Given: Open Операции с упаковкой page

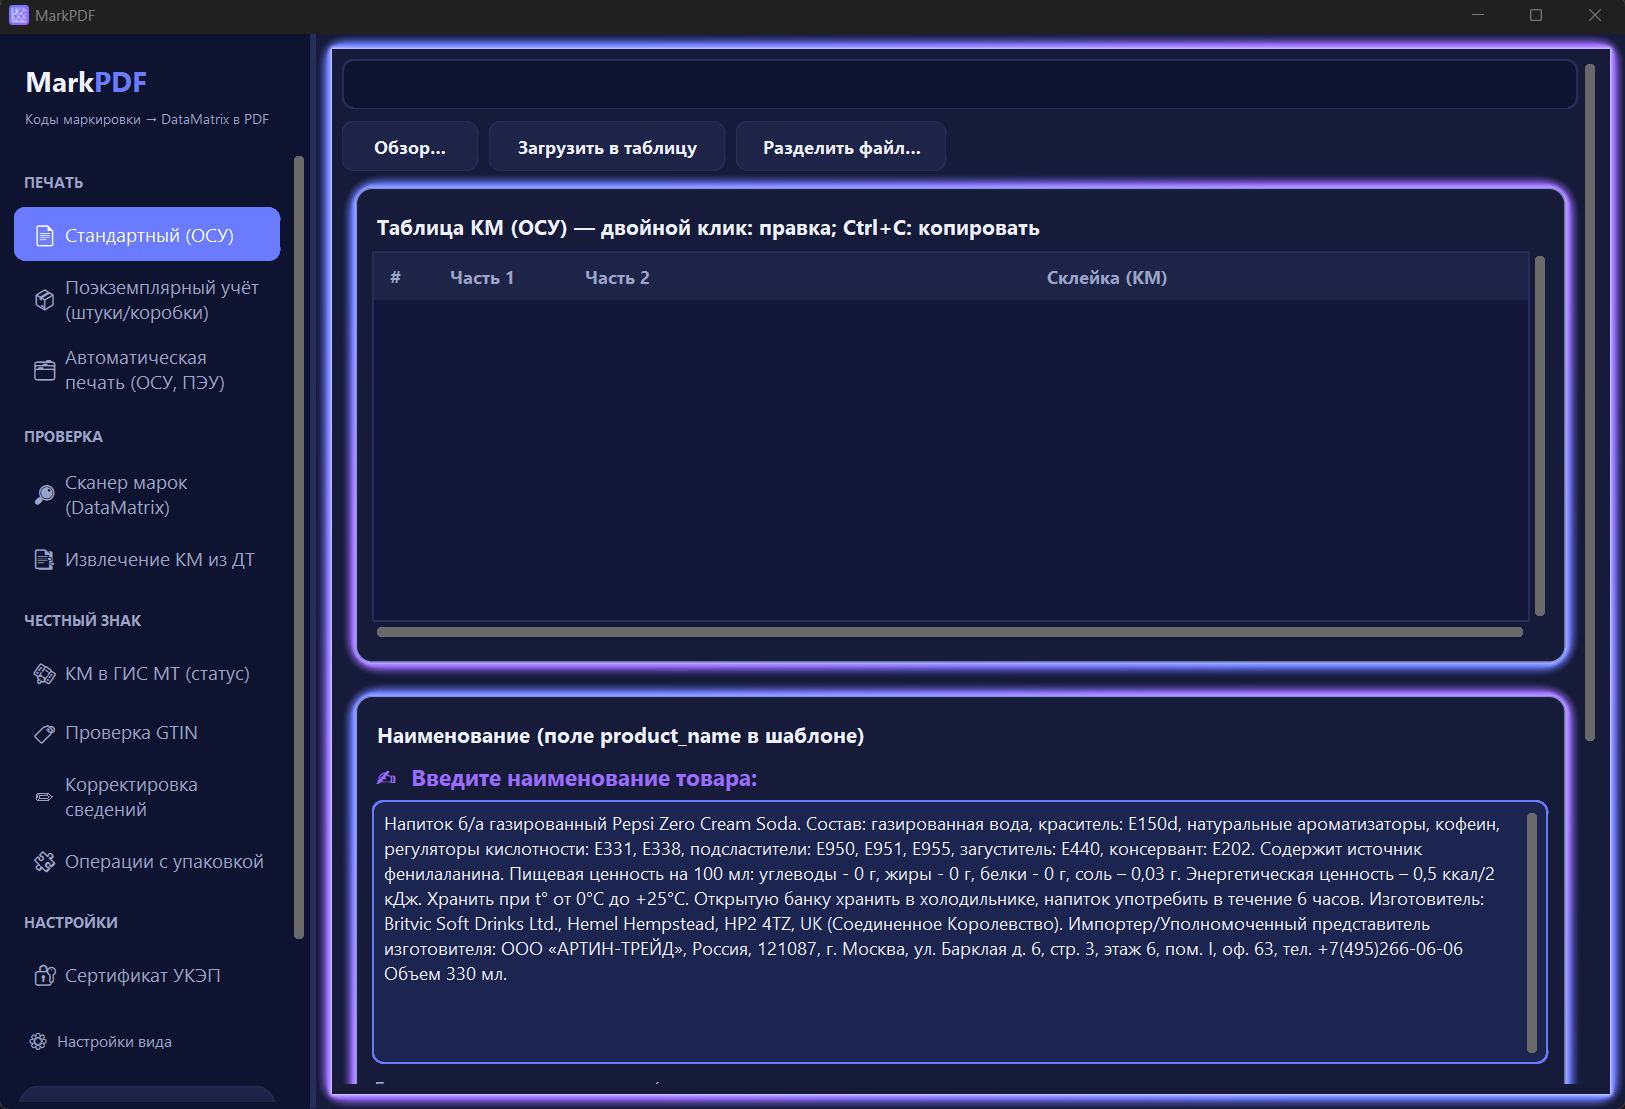Looking at the screenshot, I should click(147, 862).
